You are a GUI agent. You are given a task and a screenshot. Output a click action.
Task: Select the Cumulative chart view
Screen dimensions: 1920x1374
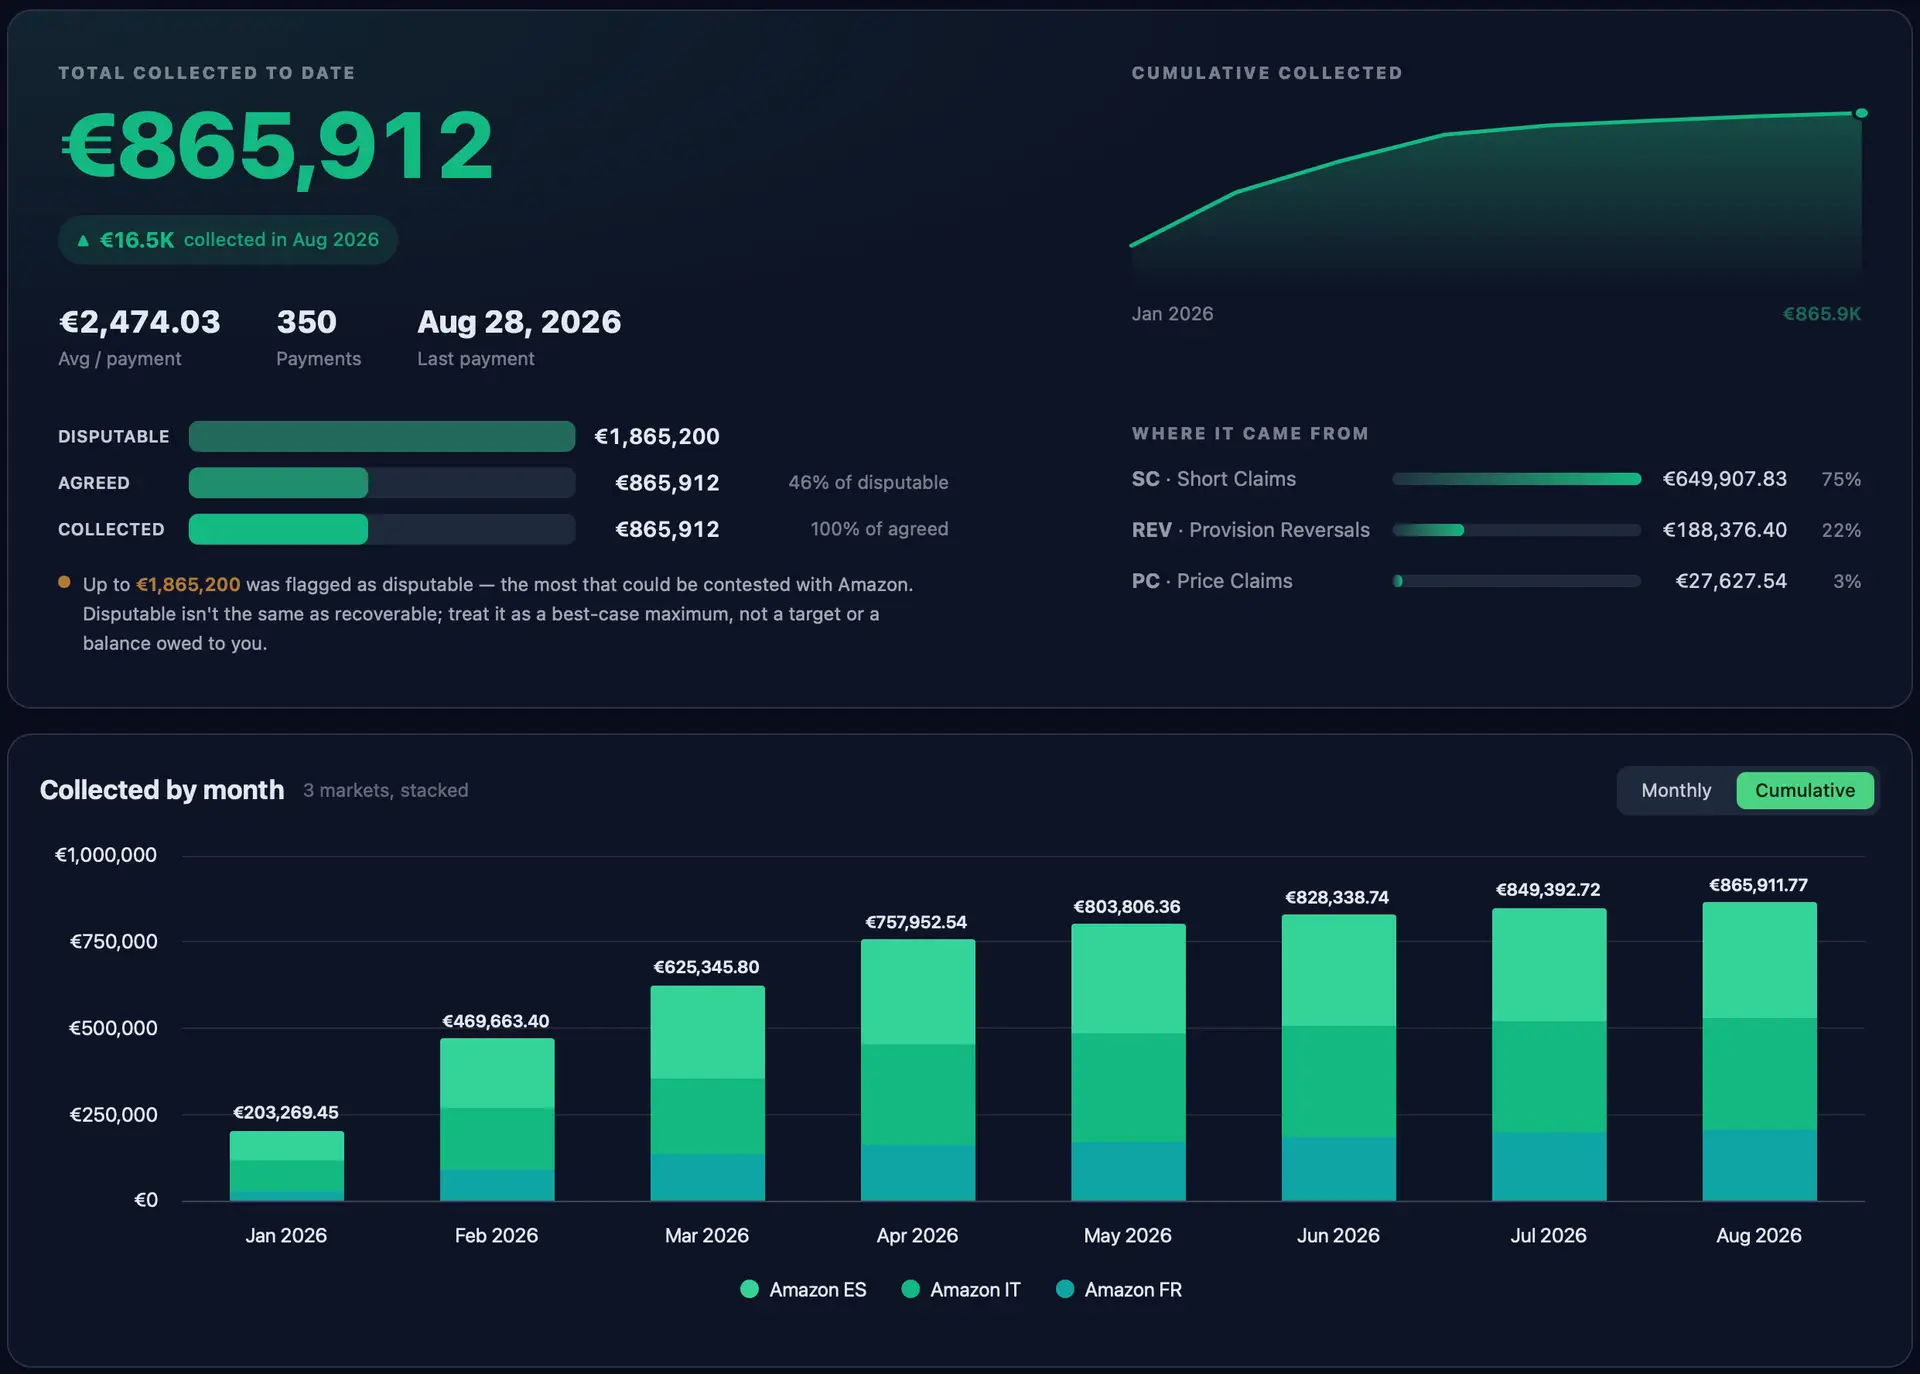pyautogui.click(x=1805, y=790)
